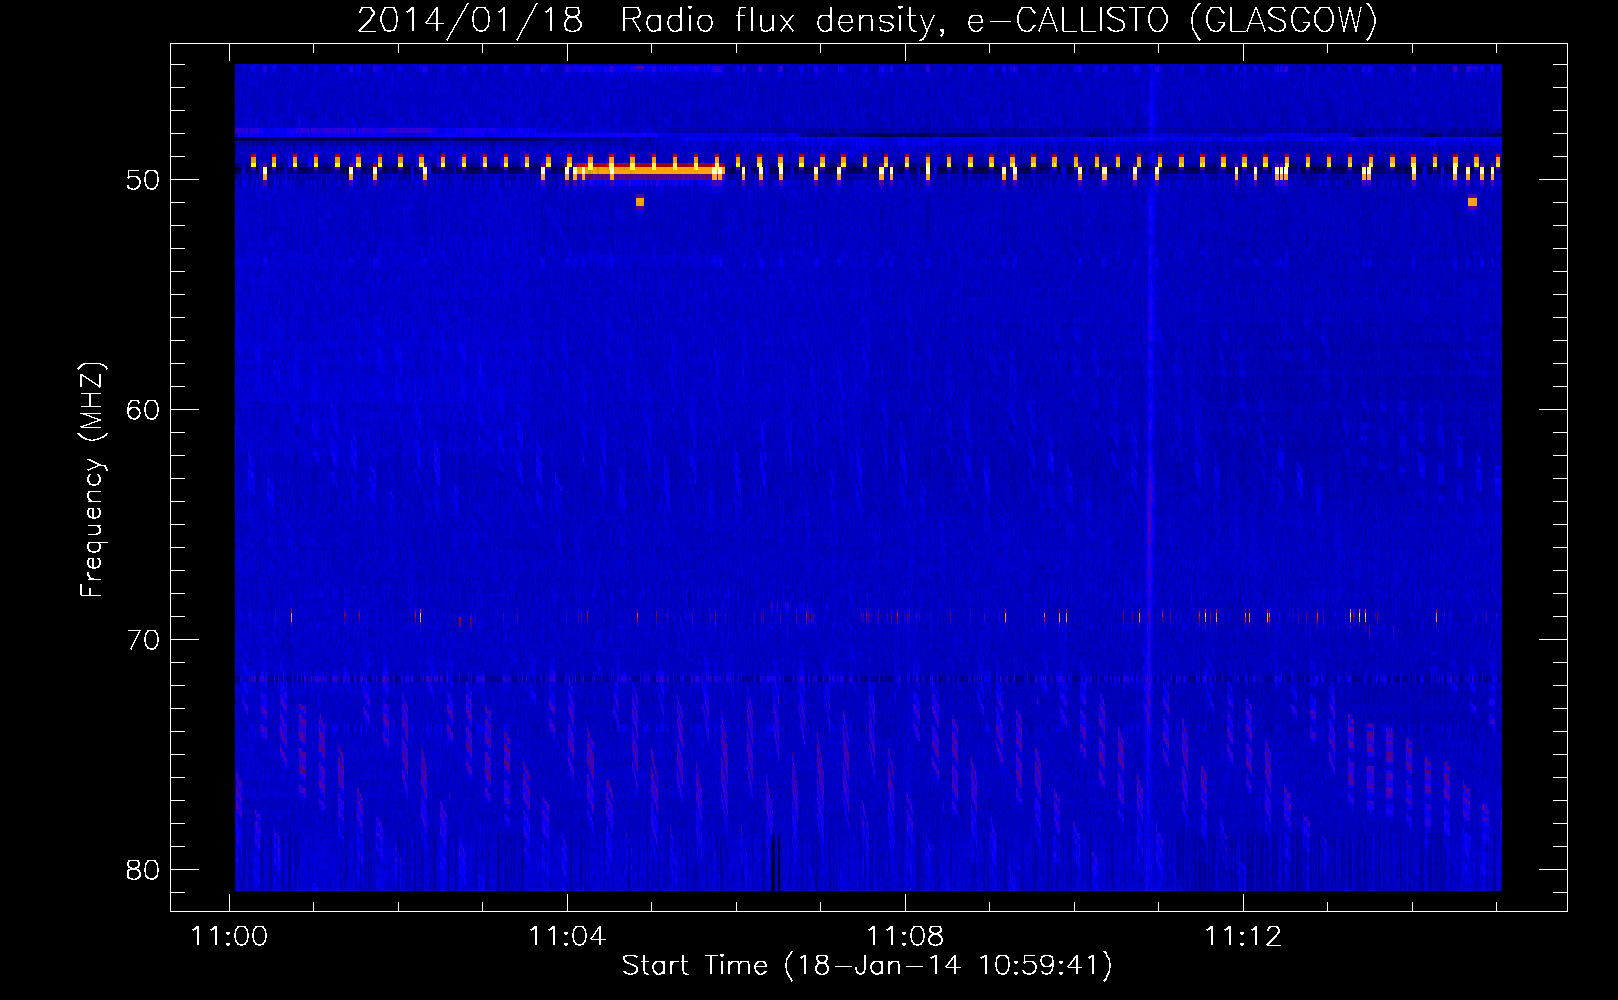Click the 70 frequency tick label

click(143, 640)
